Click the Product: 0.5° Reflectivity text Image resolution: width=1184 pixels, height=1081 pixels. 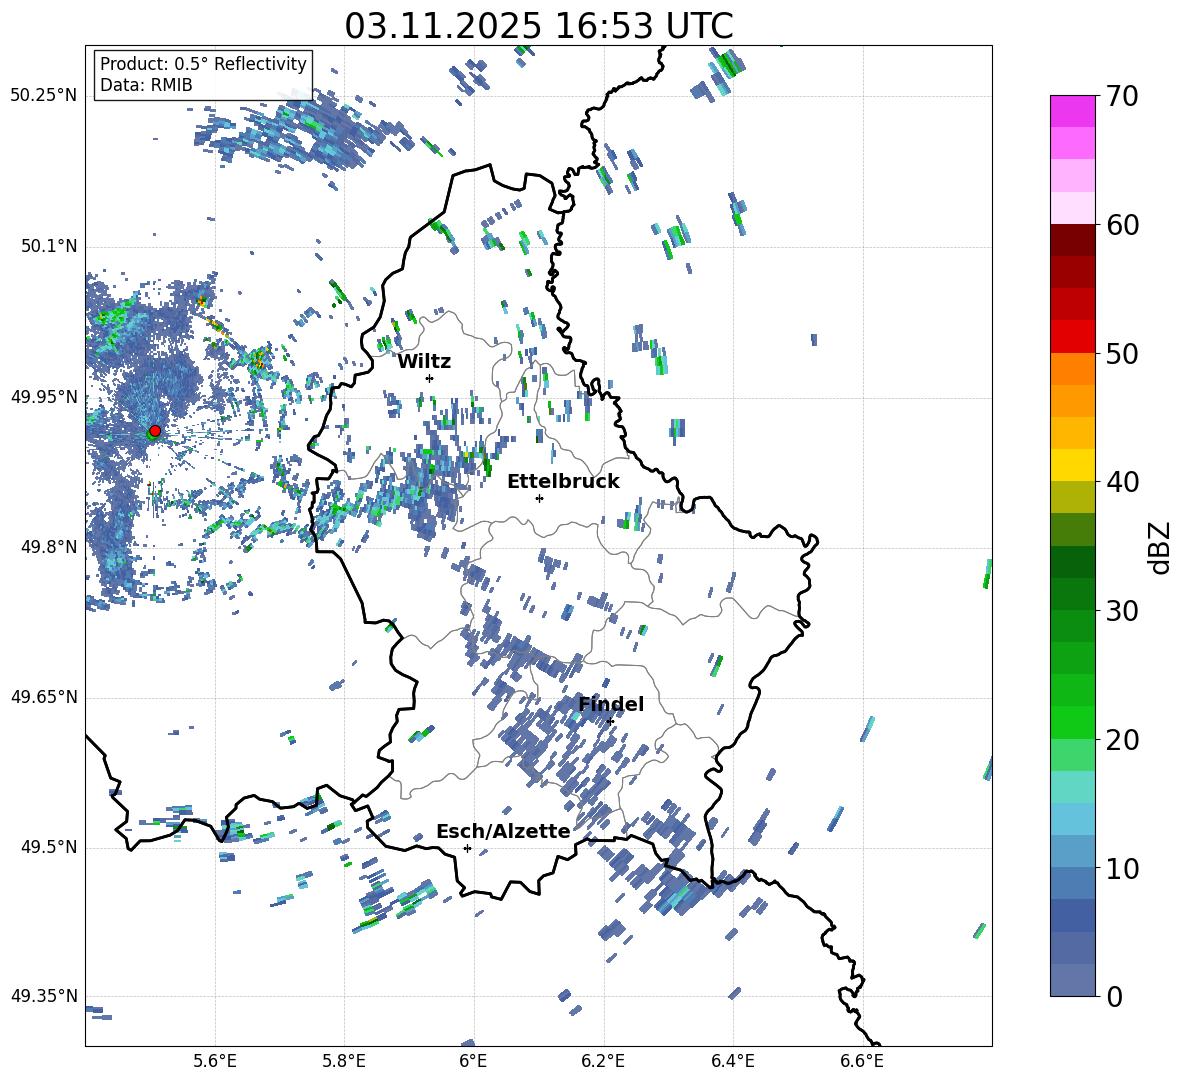pyautogui.click(x=203, y=64)
